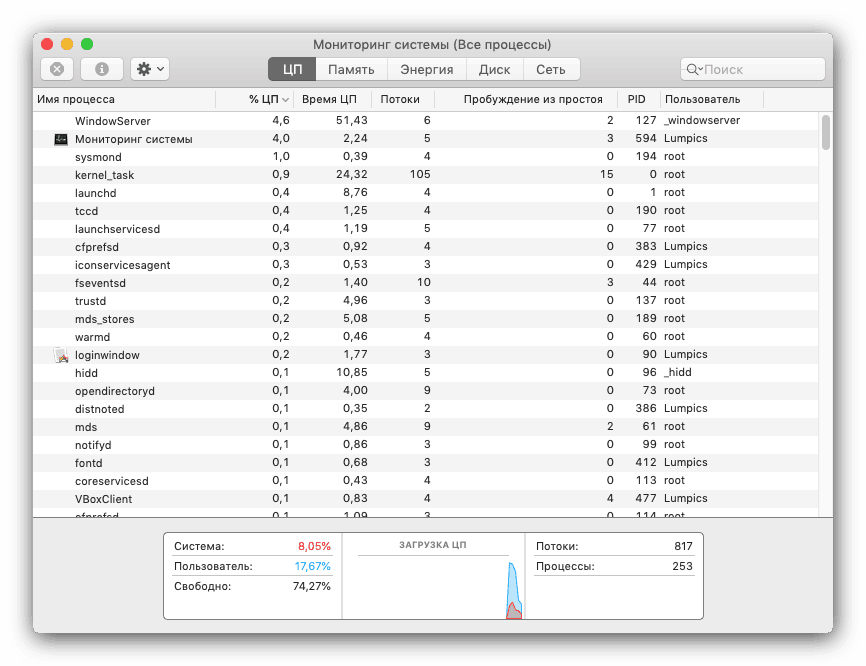
Task: Switch to the Энергия tab
Action: [426, 69]
